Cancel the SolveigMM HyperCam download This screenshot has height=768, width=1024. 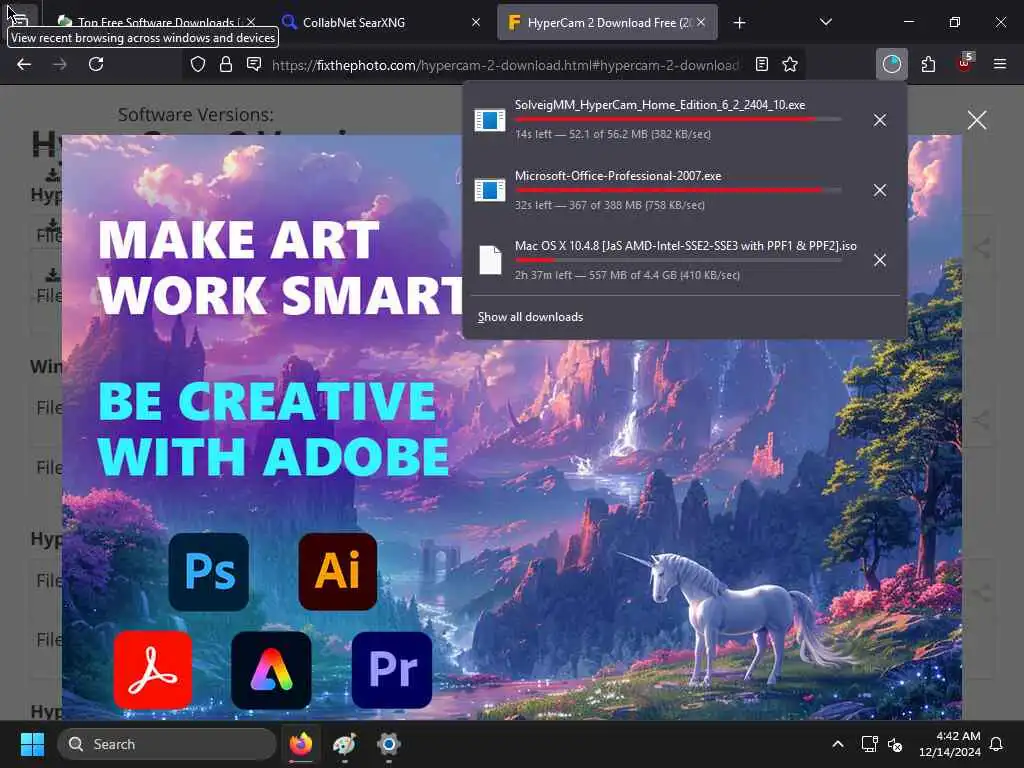(880, 120)
